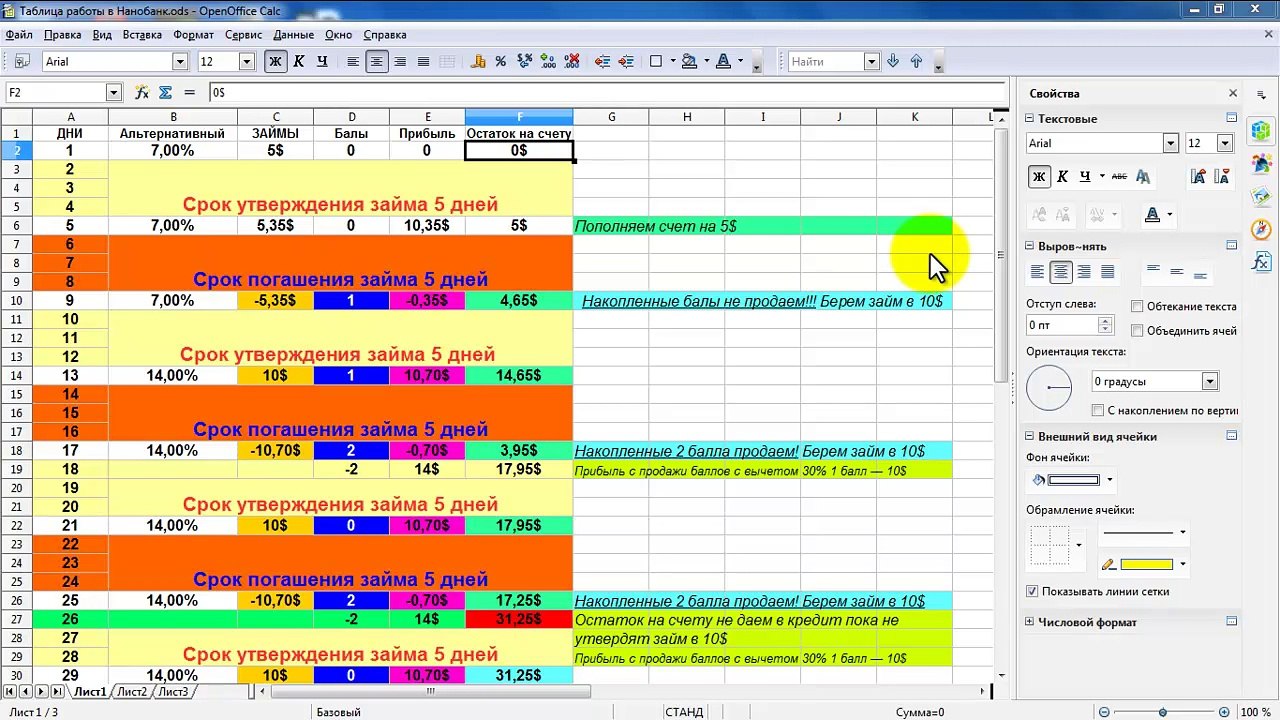Click the Найти search field

tap(826, 61)
